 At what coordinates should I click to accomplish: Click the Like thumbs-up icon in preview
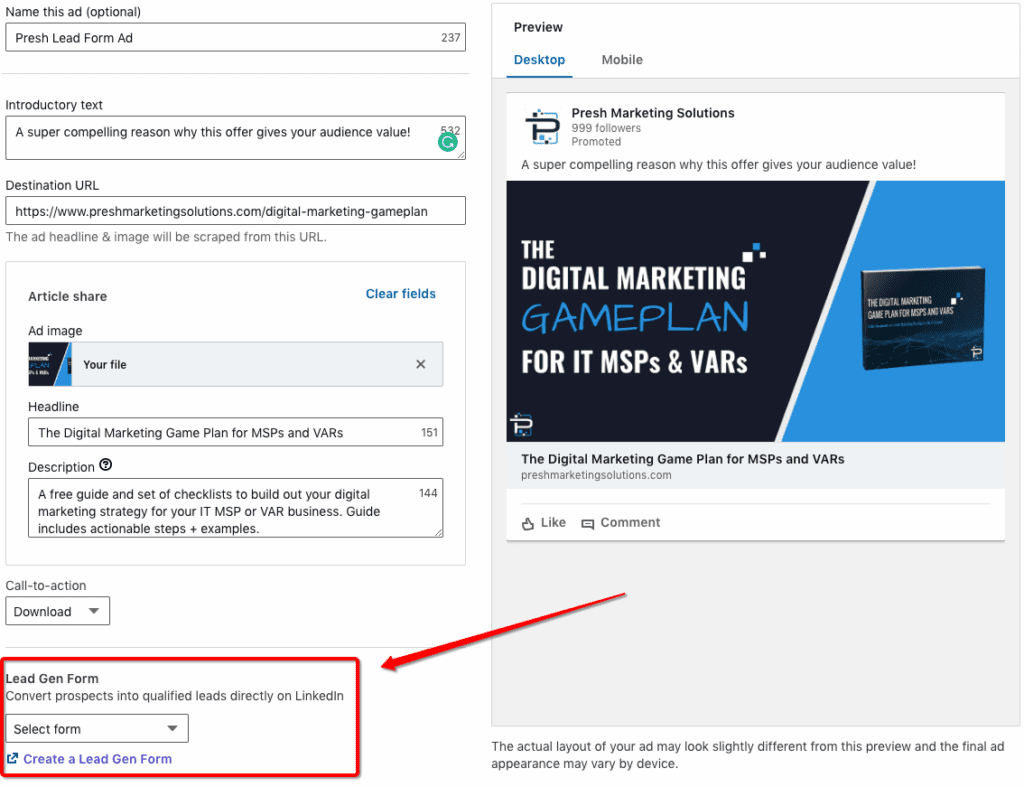528,523
